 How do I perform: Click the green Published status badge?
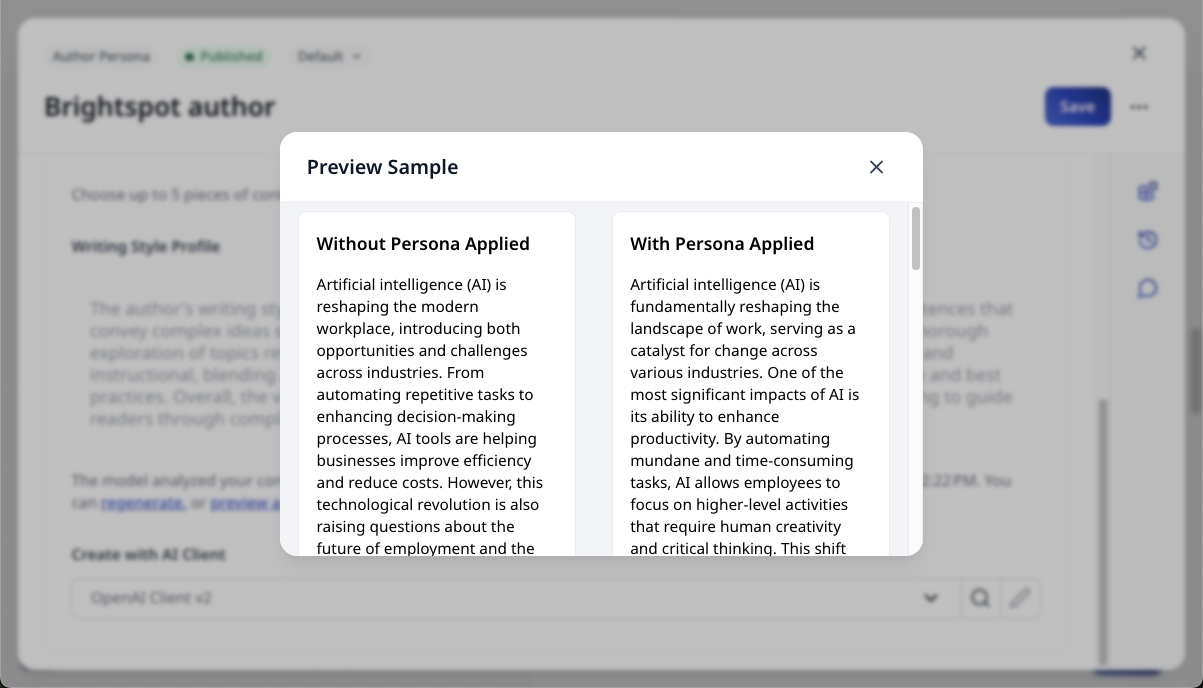[x=224, y=57]
